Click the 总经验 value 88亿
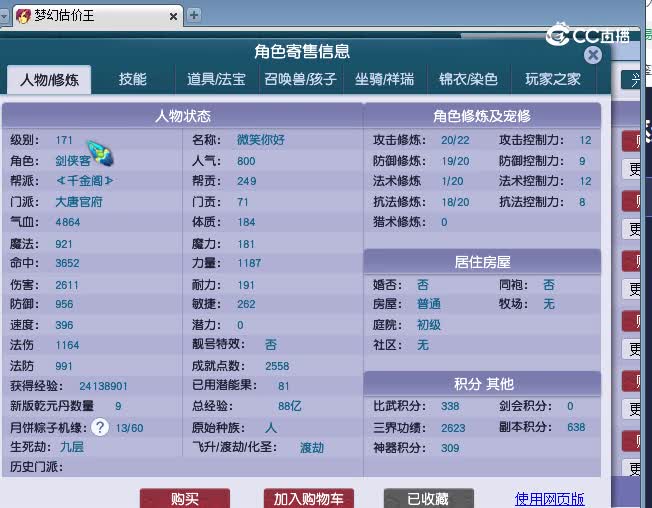Image resolution: width=652 pixels, height=508 pixels. pos(289,406)
